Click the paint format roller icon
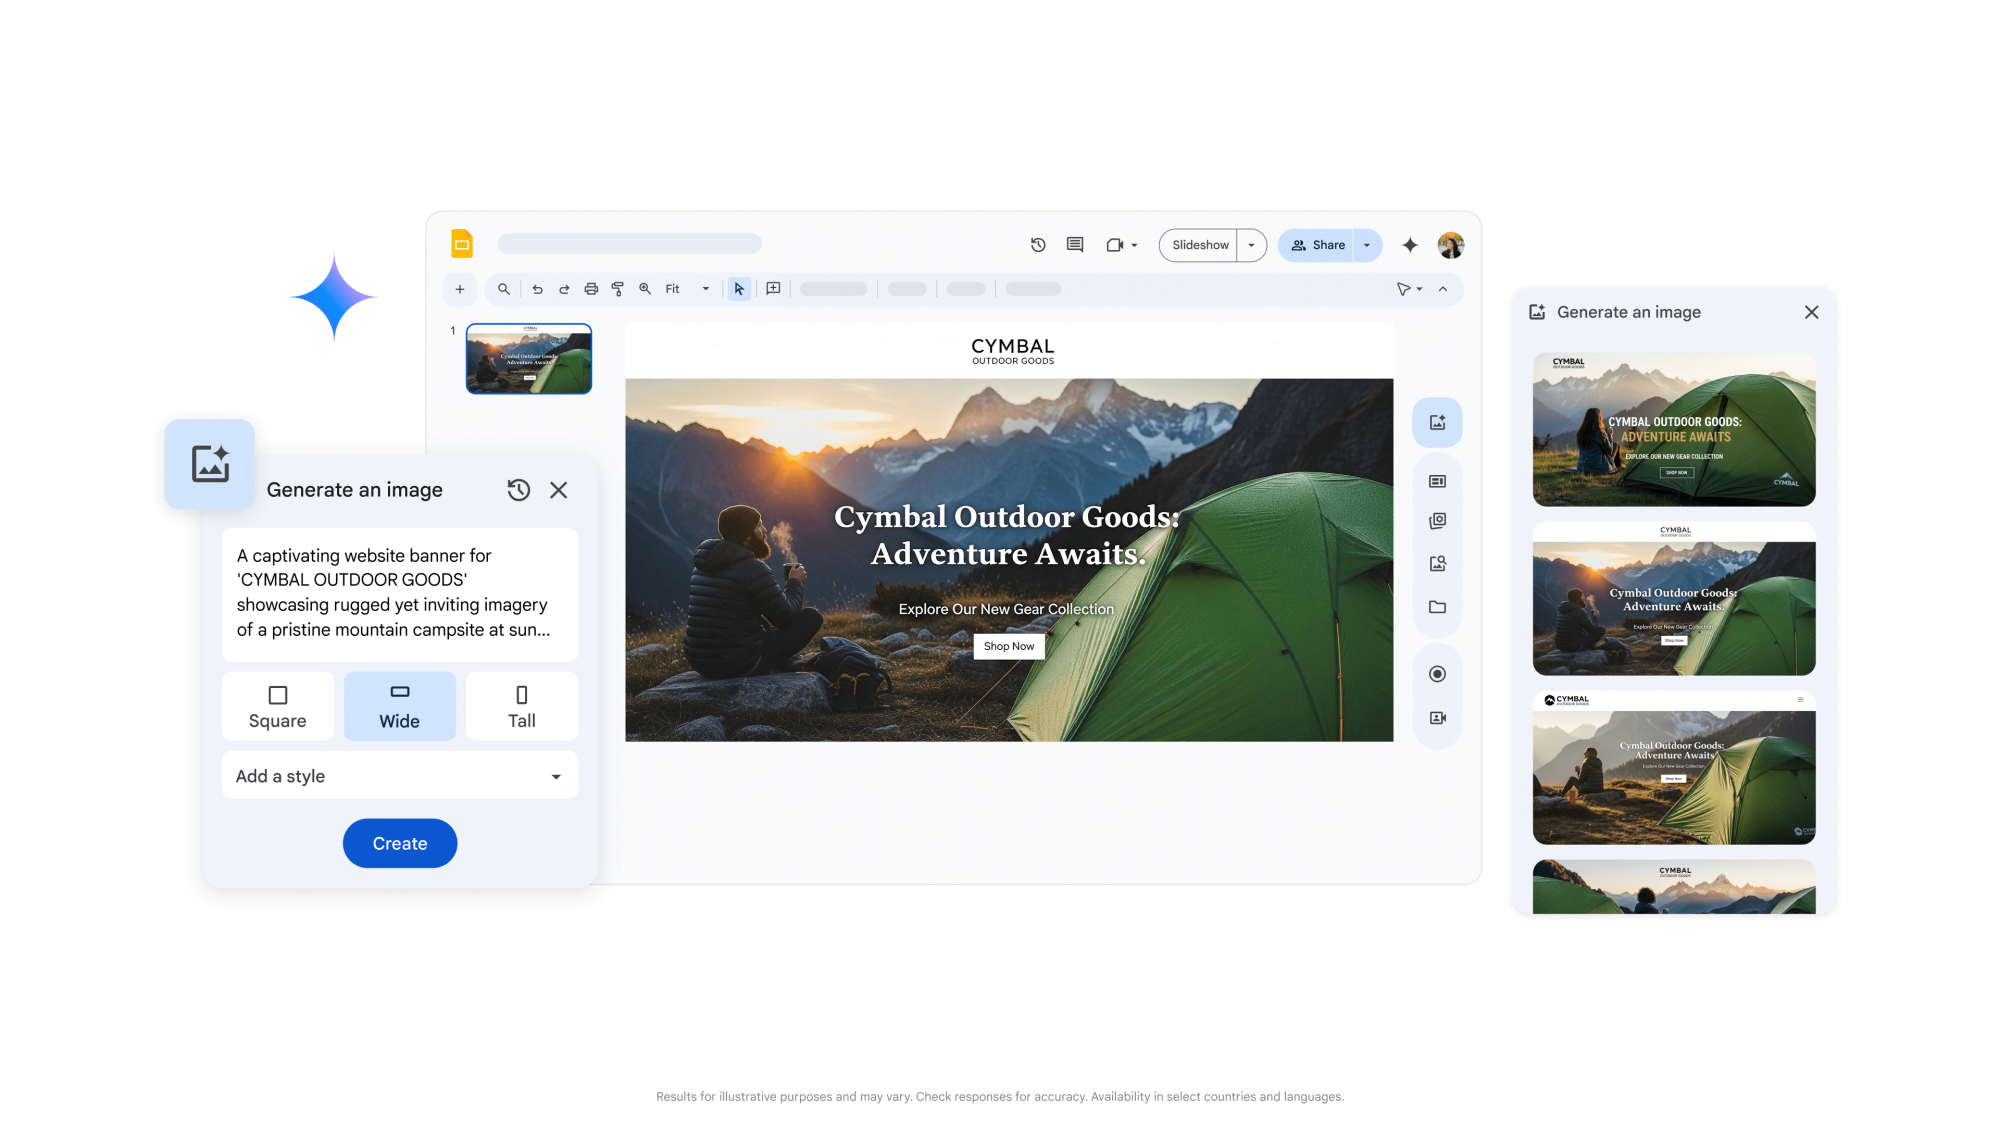This screenshot has width=2000, height=1125. [x=618, y=289]
